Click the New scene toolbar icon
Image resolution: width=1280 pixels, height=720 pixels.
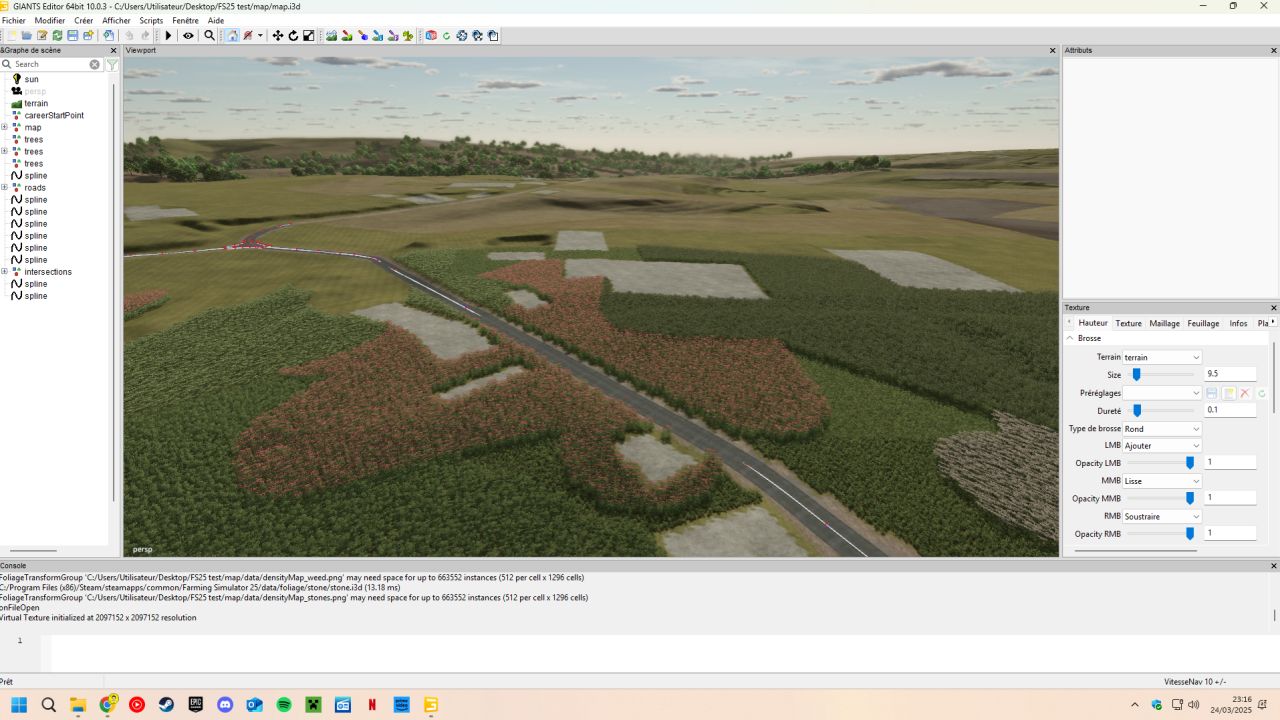[x=12, y=35]
